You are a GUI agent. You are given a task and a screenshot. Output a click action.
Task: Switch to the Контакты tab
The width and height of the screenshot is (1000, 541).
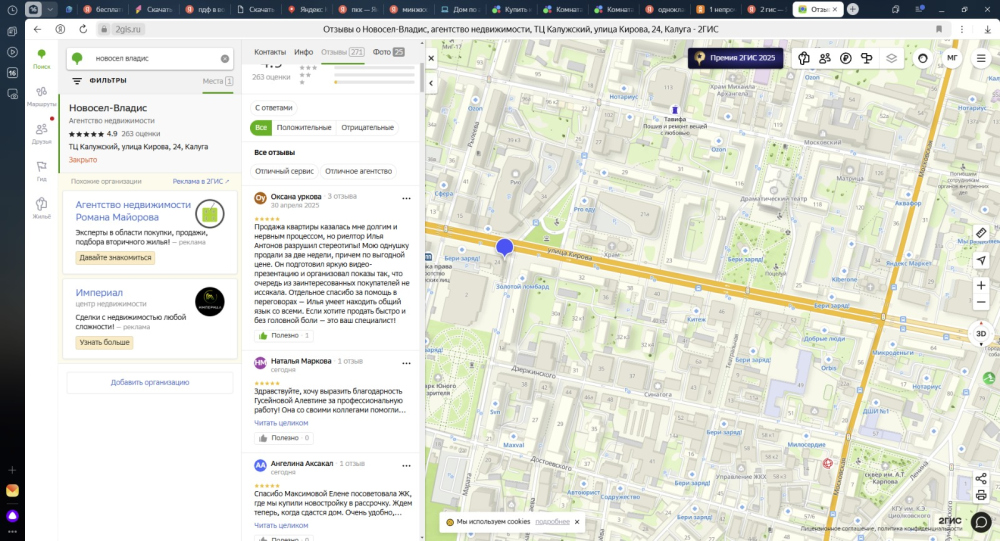(x=270, y=52)
